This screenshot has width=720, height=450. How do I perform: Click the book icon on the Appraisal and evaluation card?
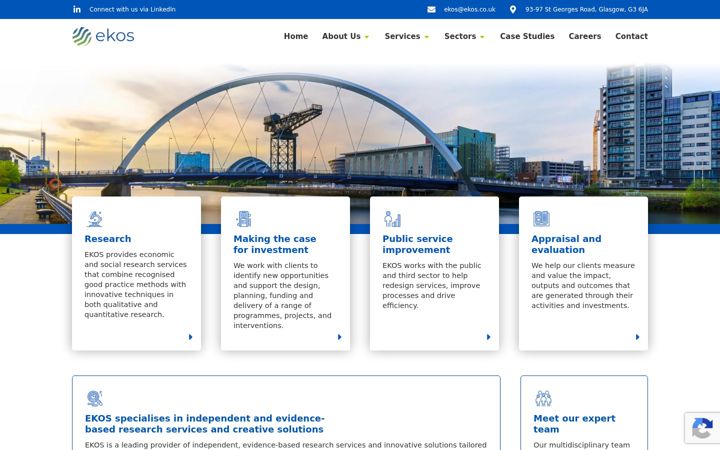(541, 219)
